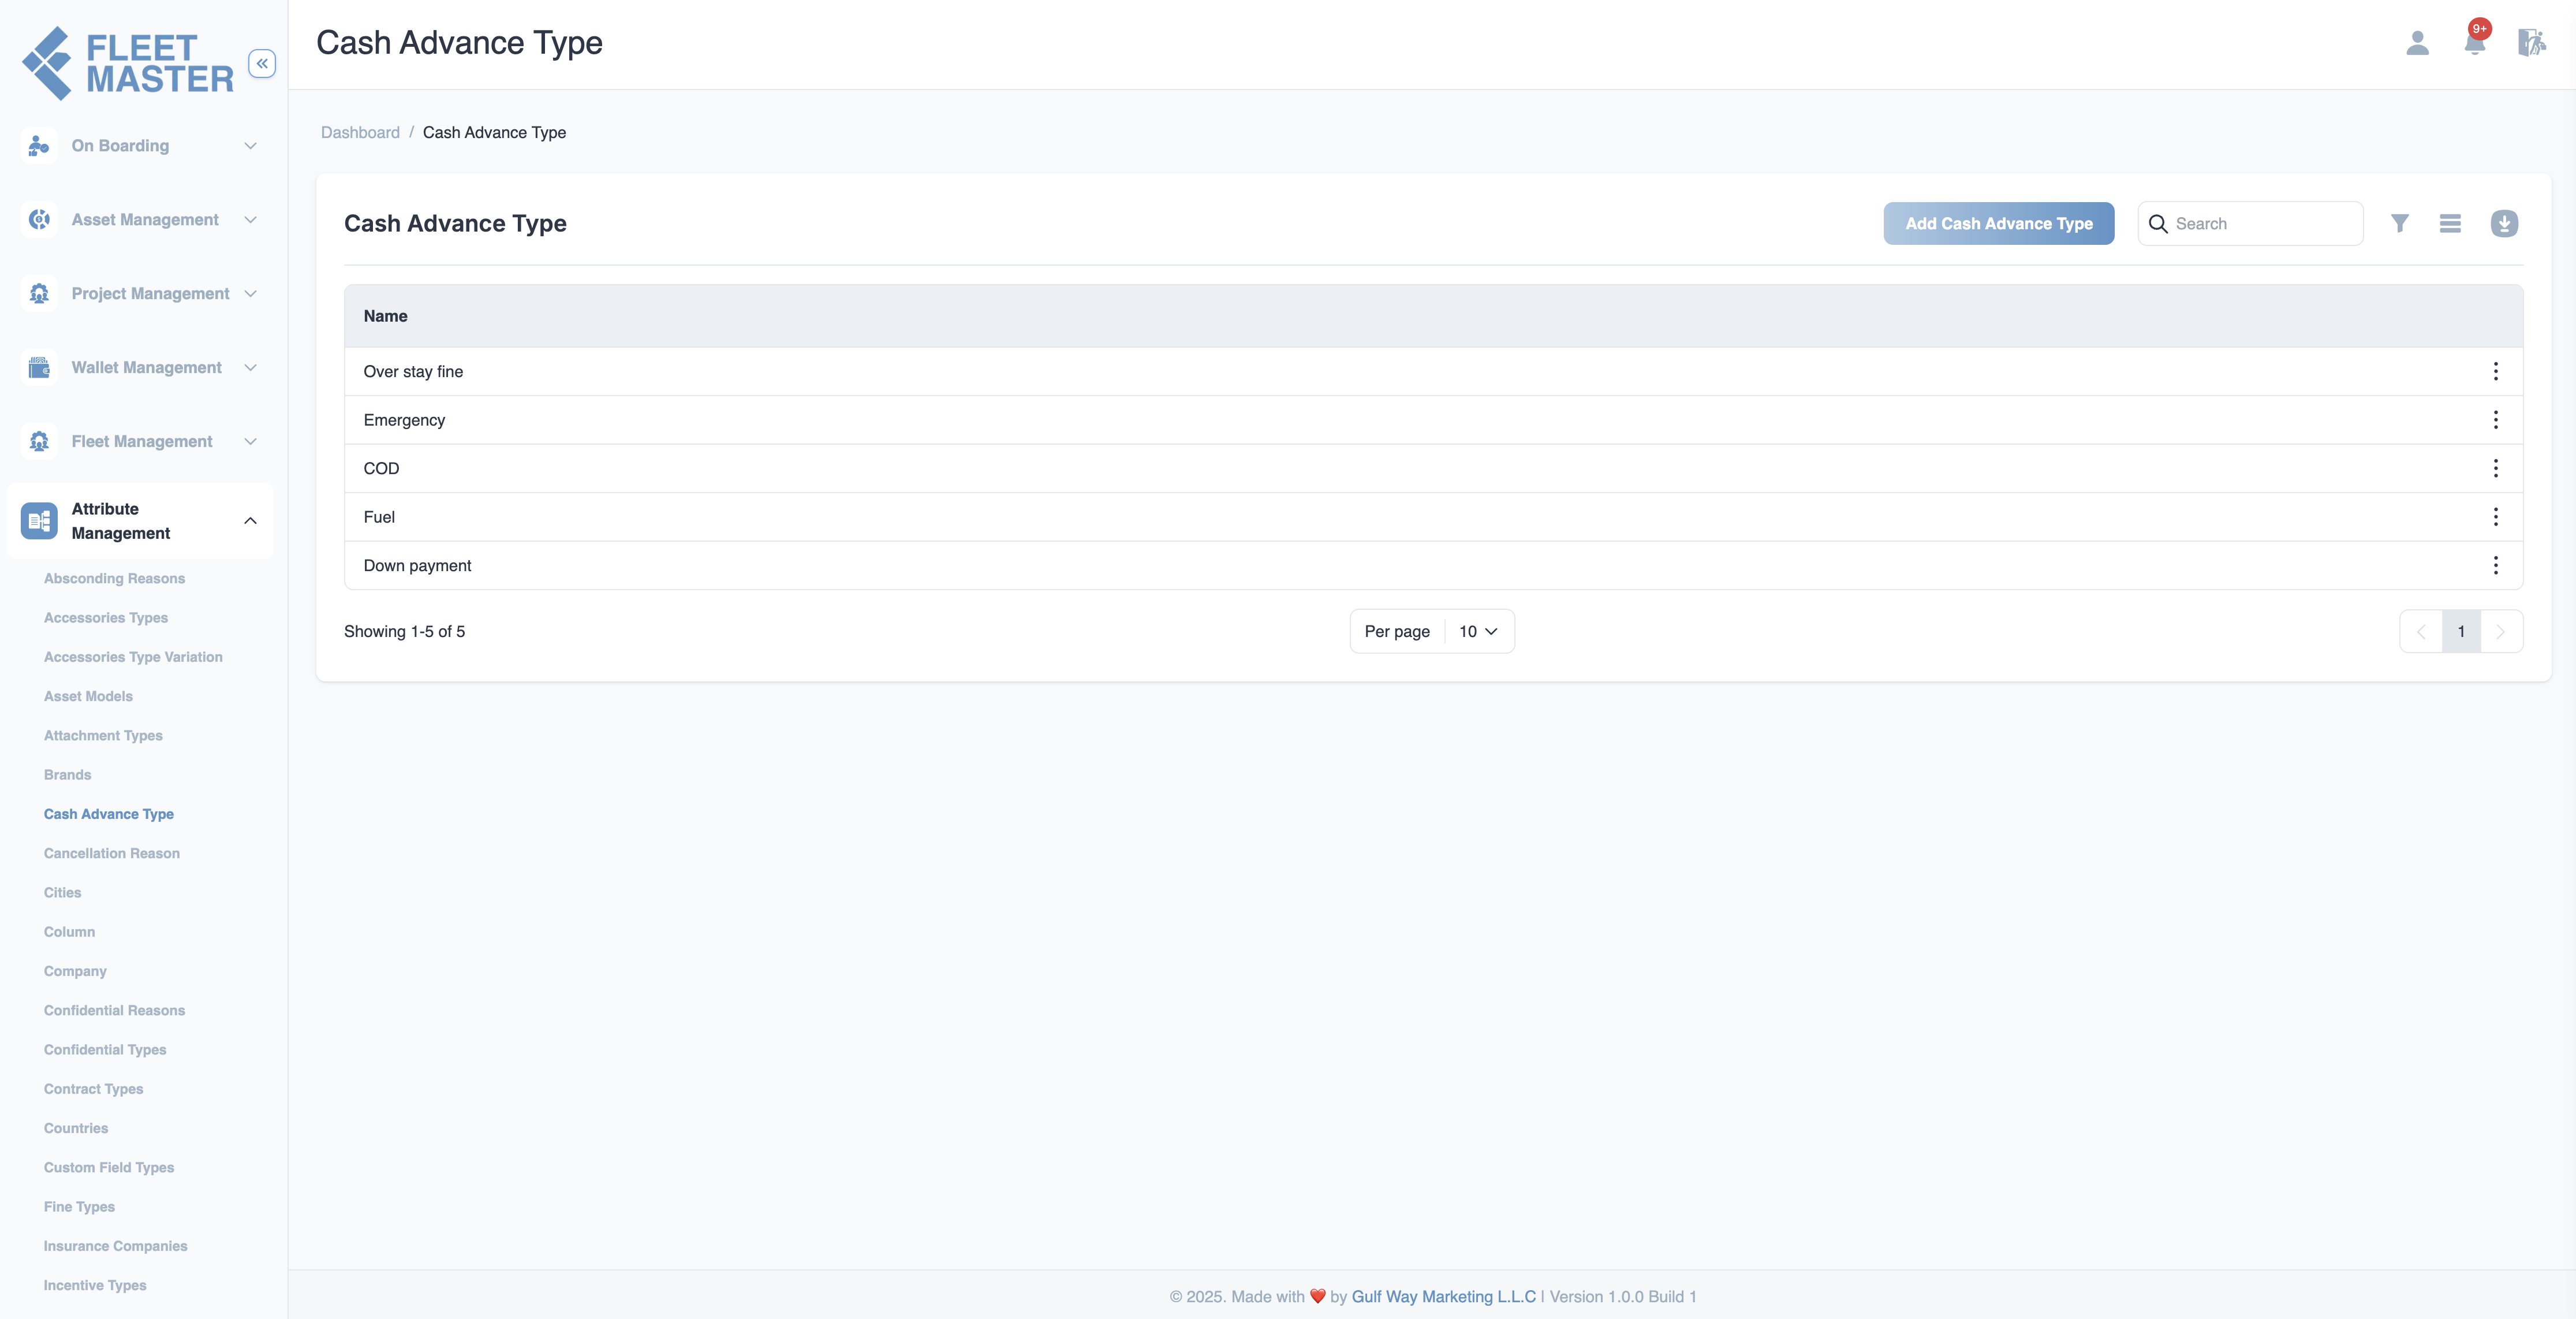
Task: Open actions menu for Emergency row
Action: click(2495, 420)
